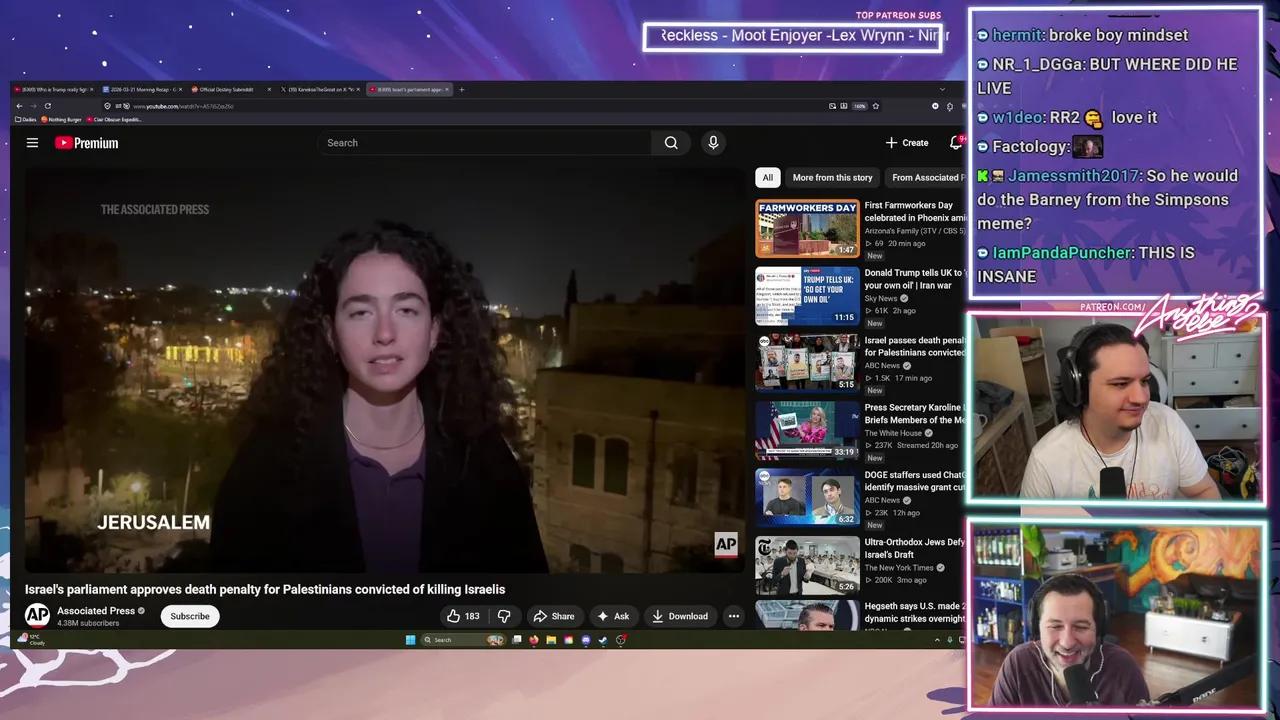
Task: Open 'Israel passes death penalty' ABC thumbnail
Action: pos(807,363)
